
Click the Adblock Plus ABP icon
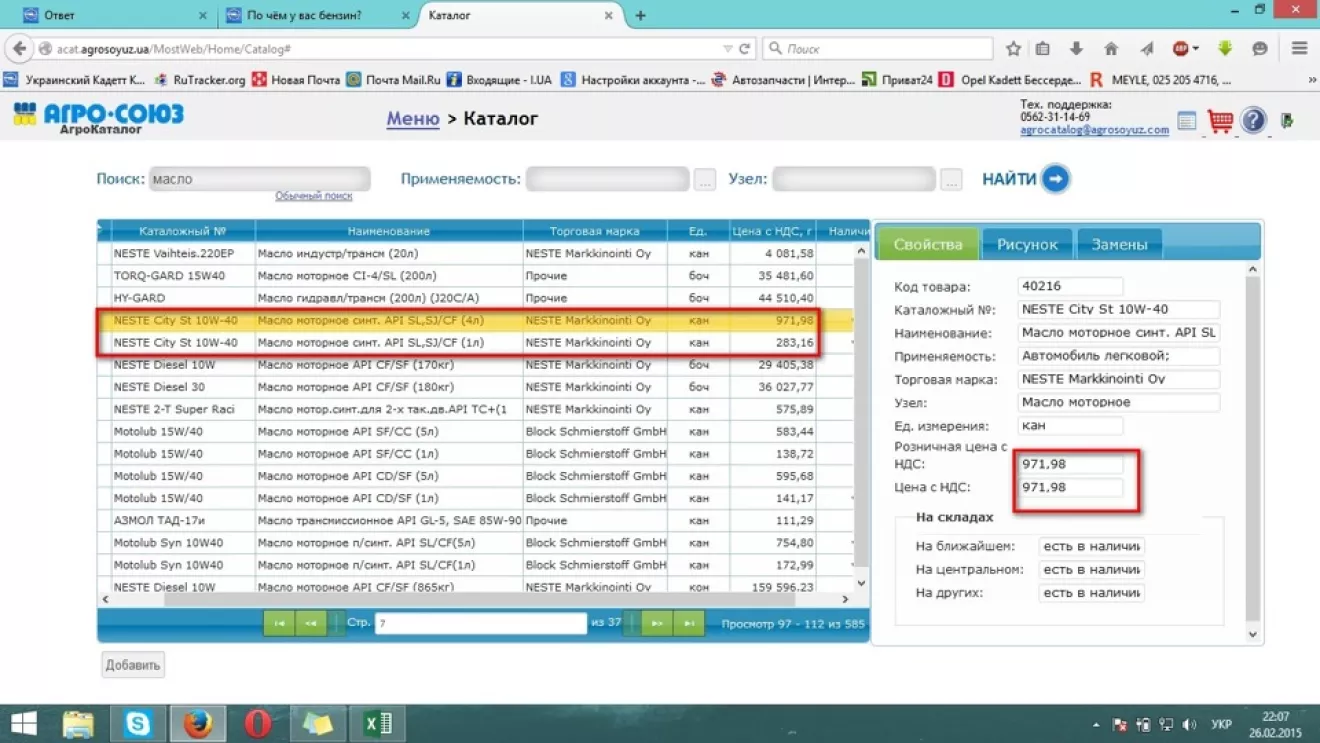coord(1180,48)
